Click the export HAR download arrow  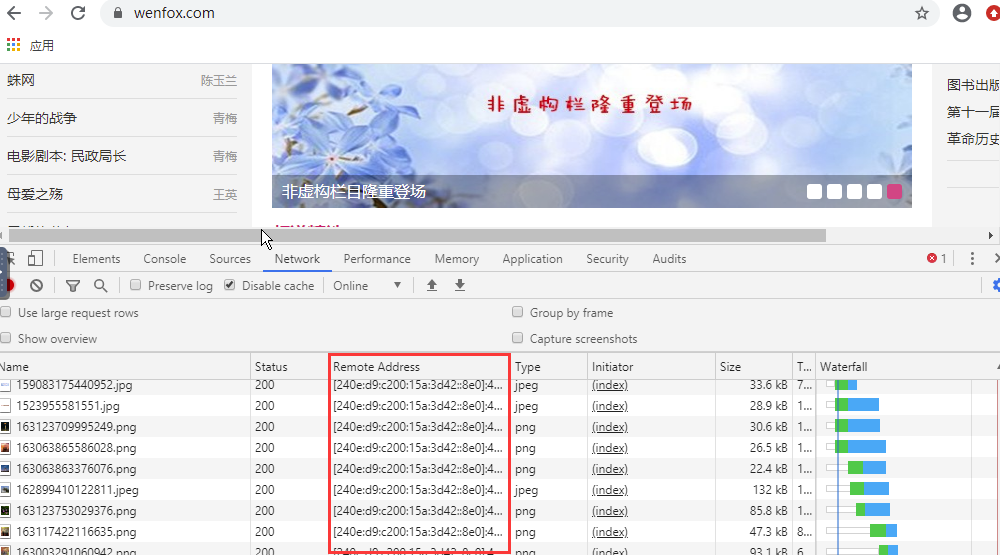point(460,286)
